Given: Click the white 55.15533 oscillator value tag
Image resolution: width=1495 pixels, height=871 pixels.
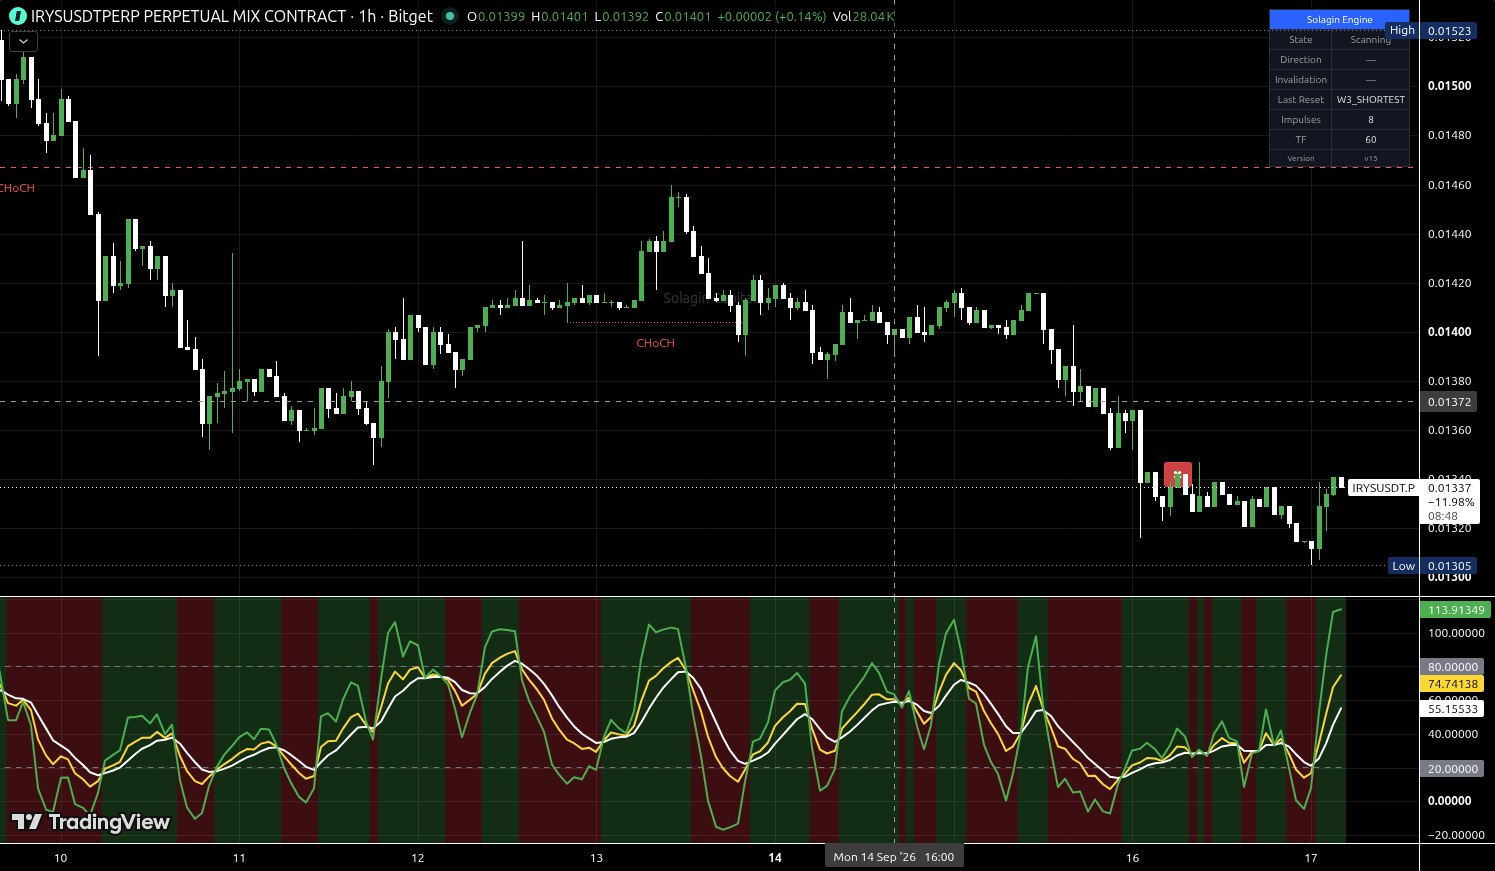Looking at the screenshot, I should 1452,709.
